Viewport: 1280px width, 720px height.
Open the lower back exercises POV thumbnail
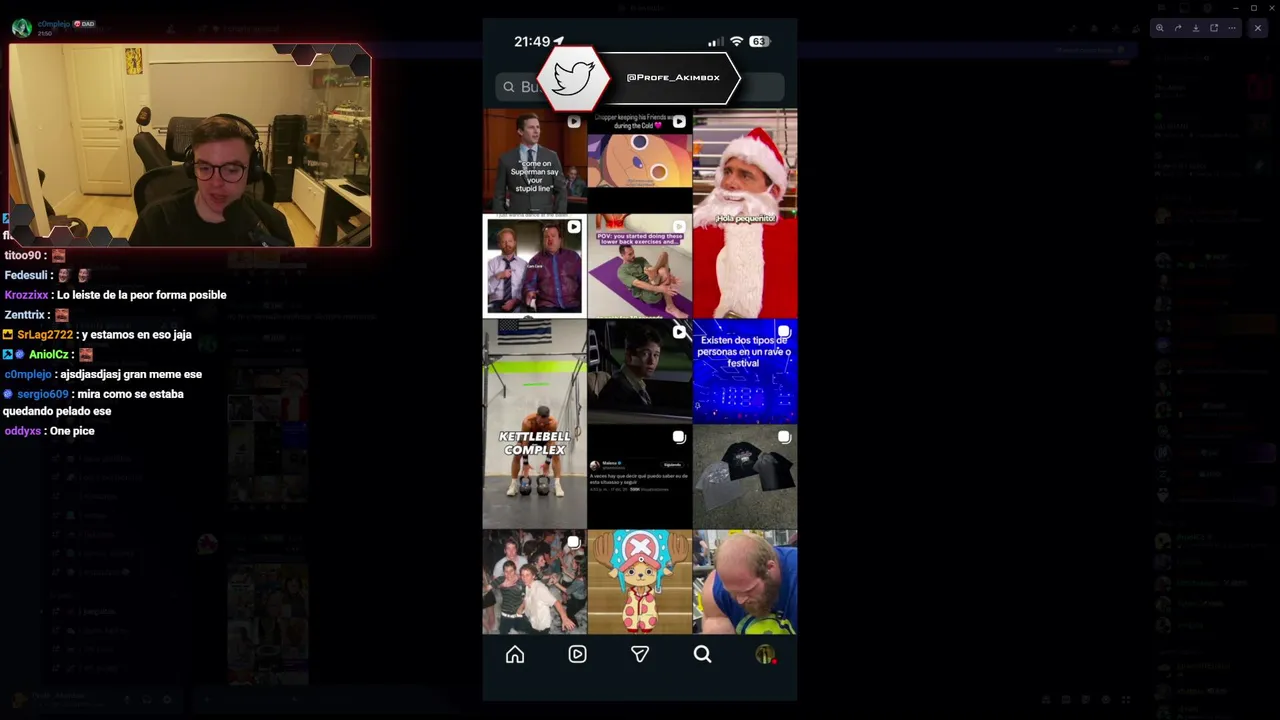(640, 266)
